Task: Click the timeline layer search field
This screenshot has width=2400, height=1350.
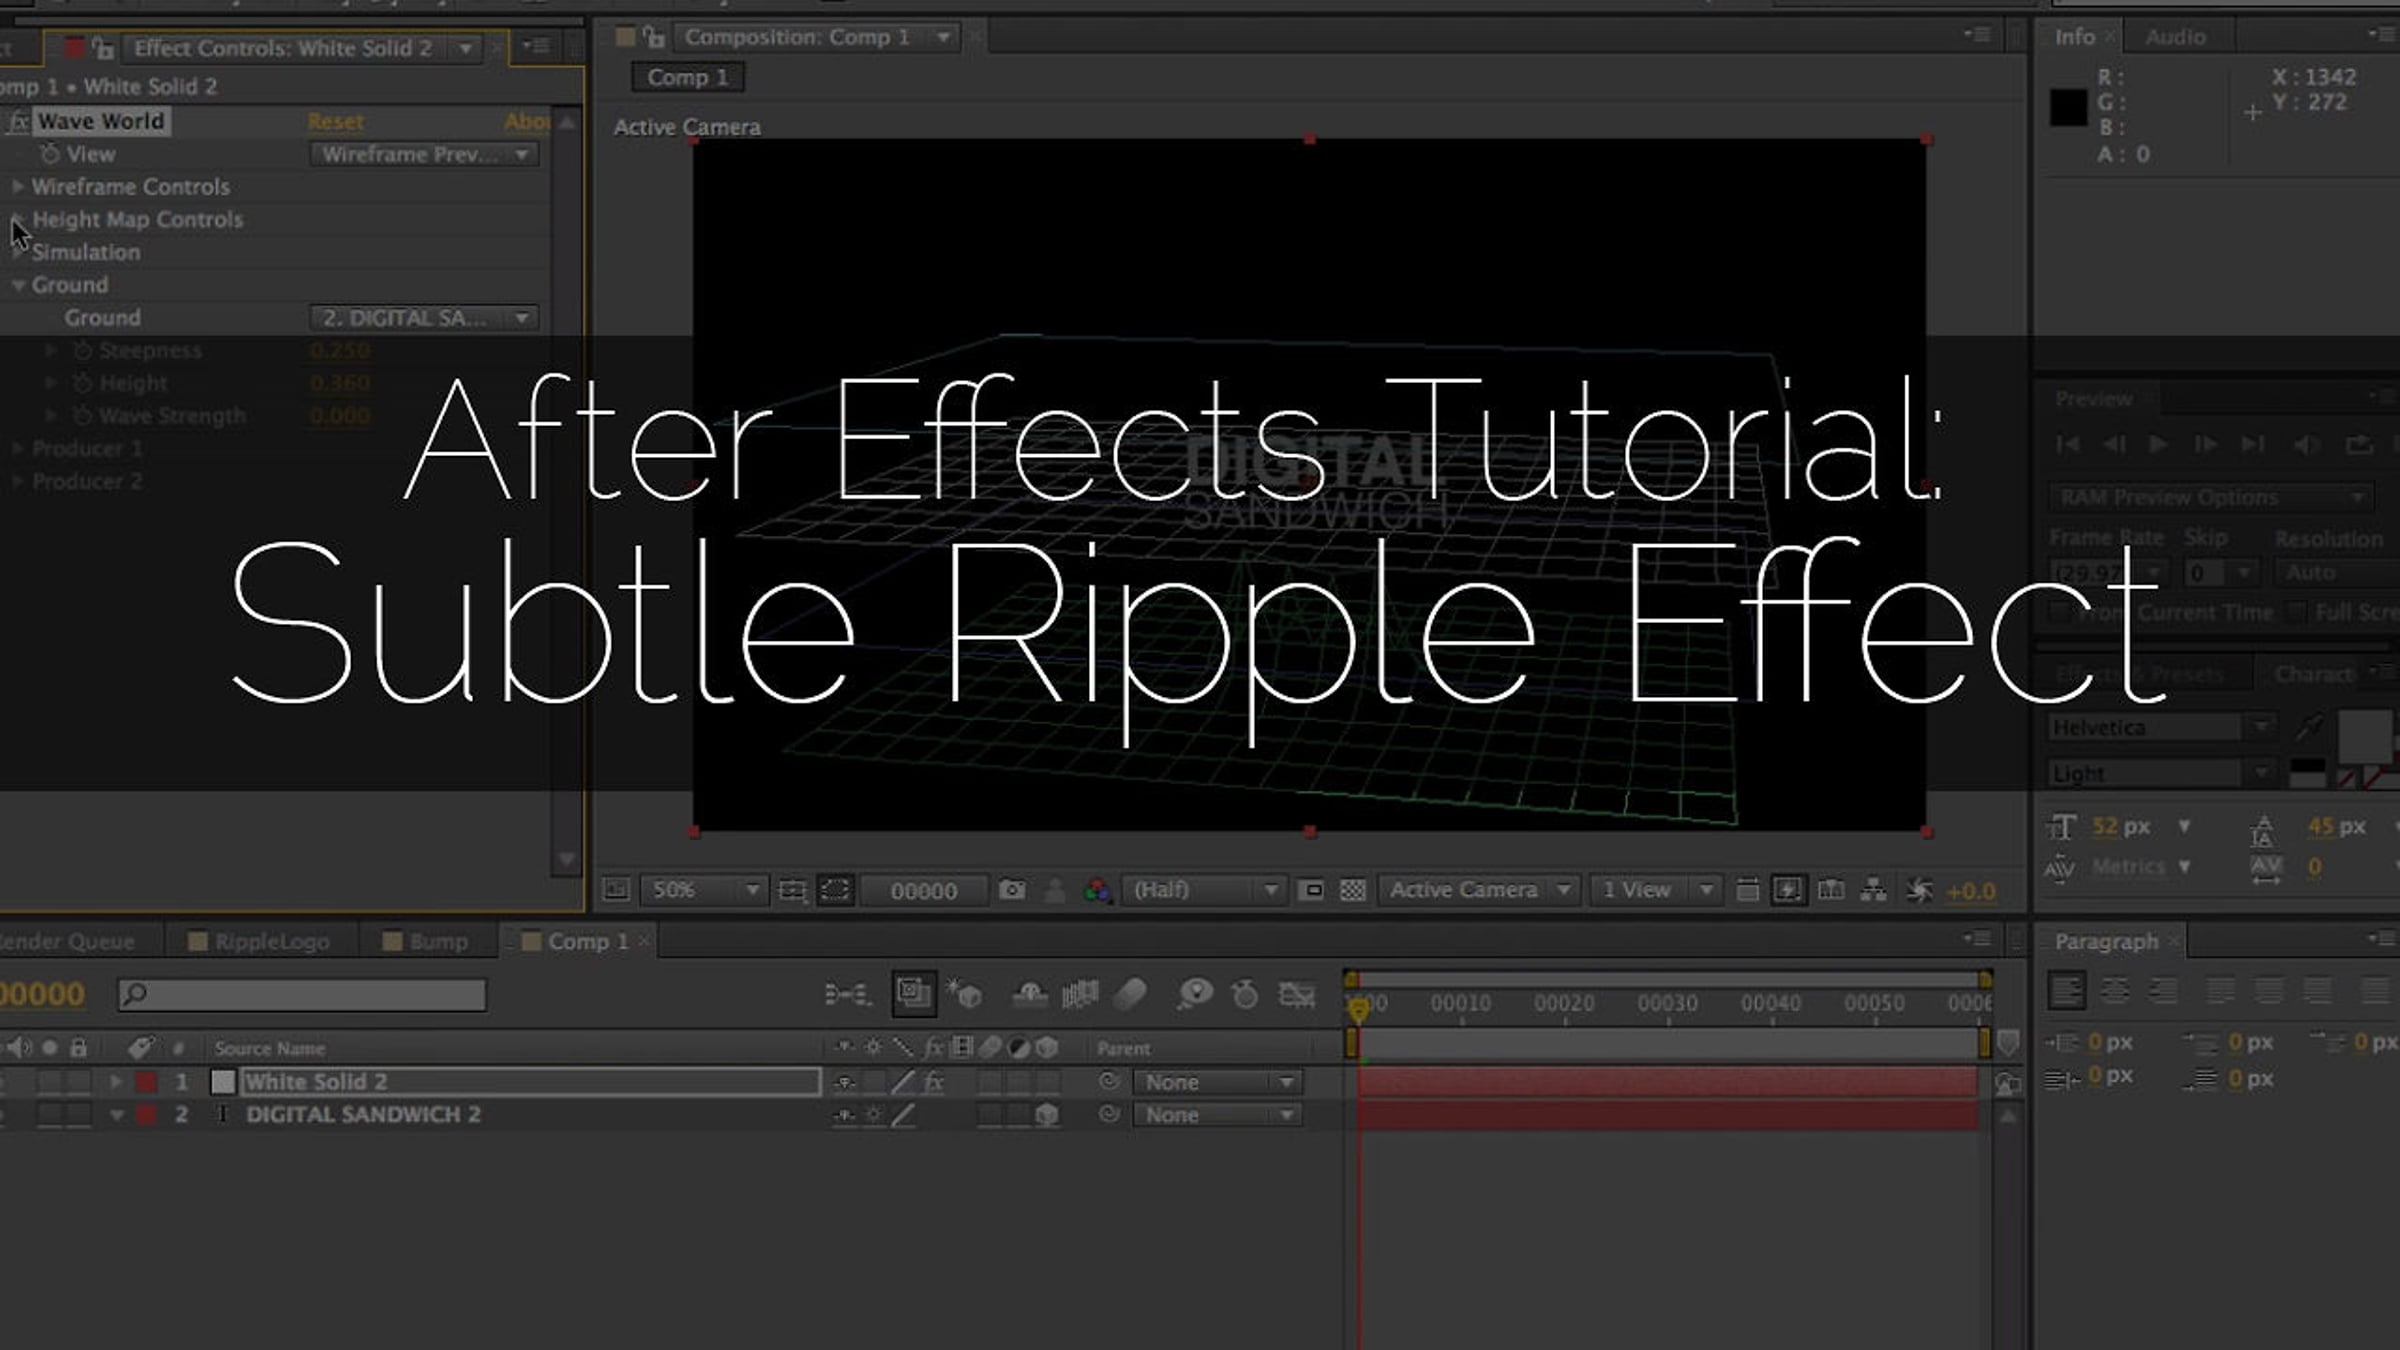Action: (x=302, y=994)
